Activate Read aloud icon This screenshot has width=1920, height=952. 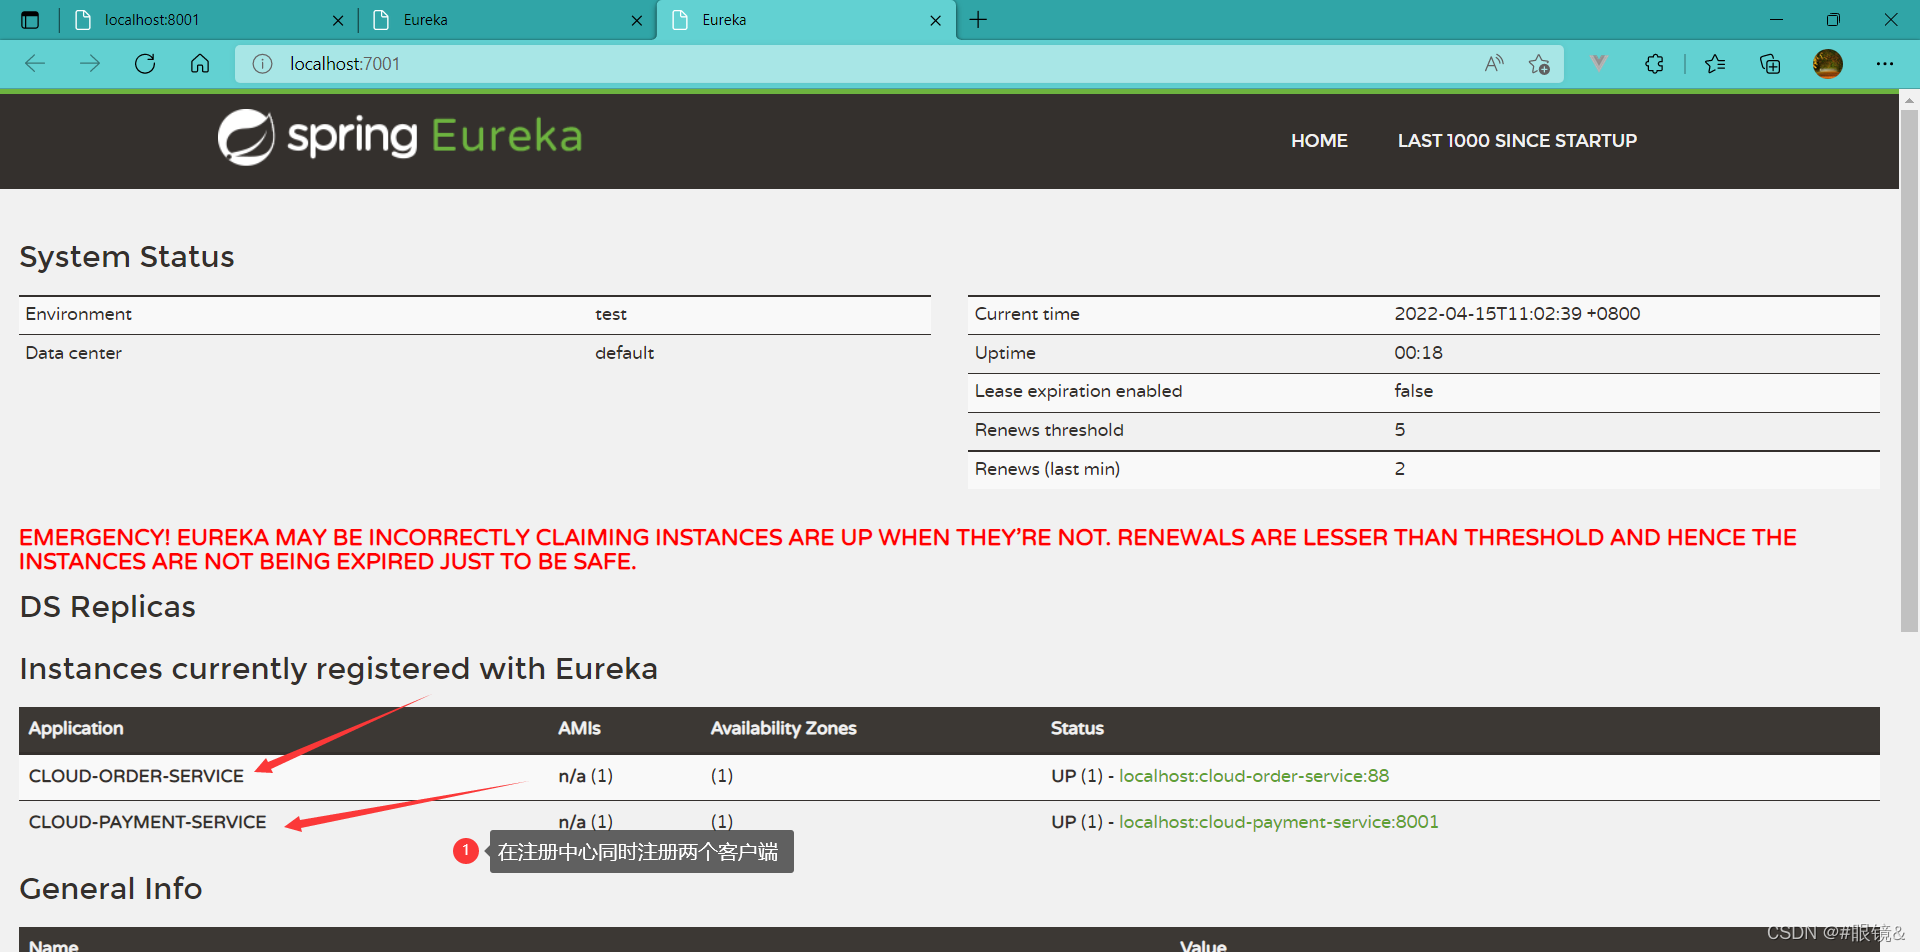[x=1494, y=64]
